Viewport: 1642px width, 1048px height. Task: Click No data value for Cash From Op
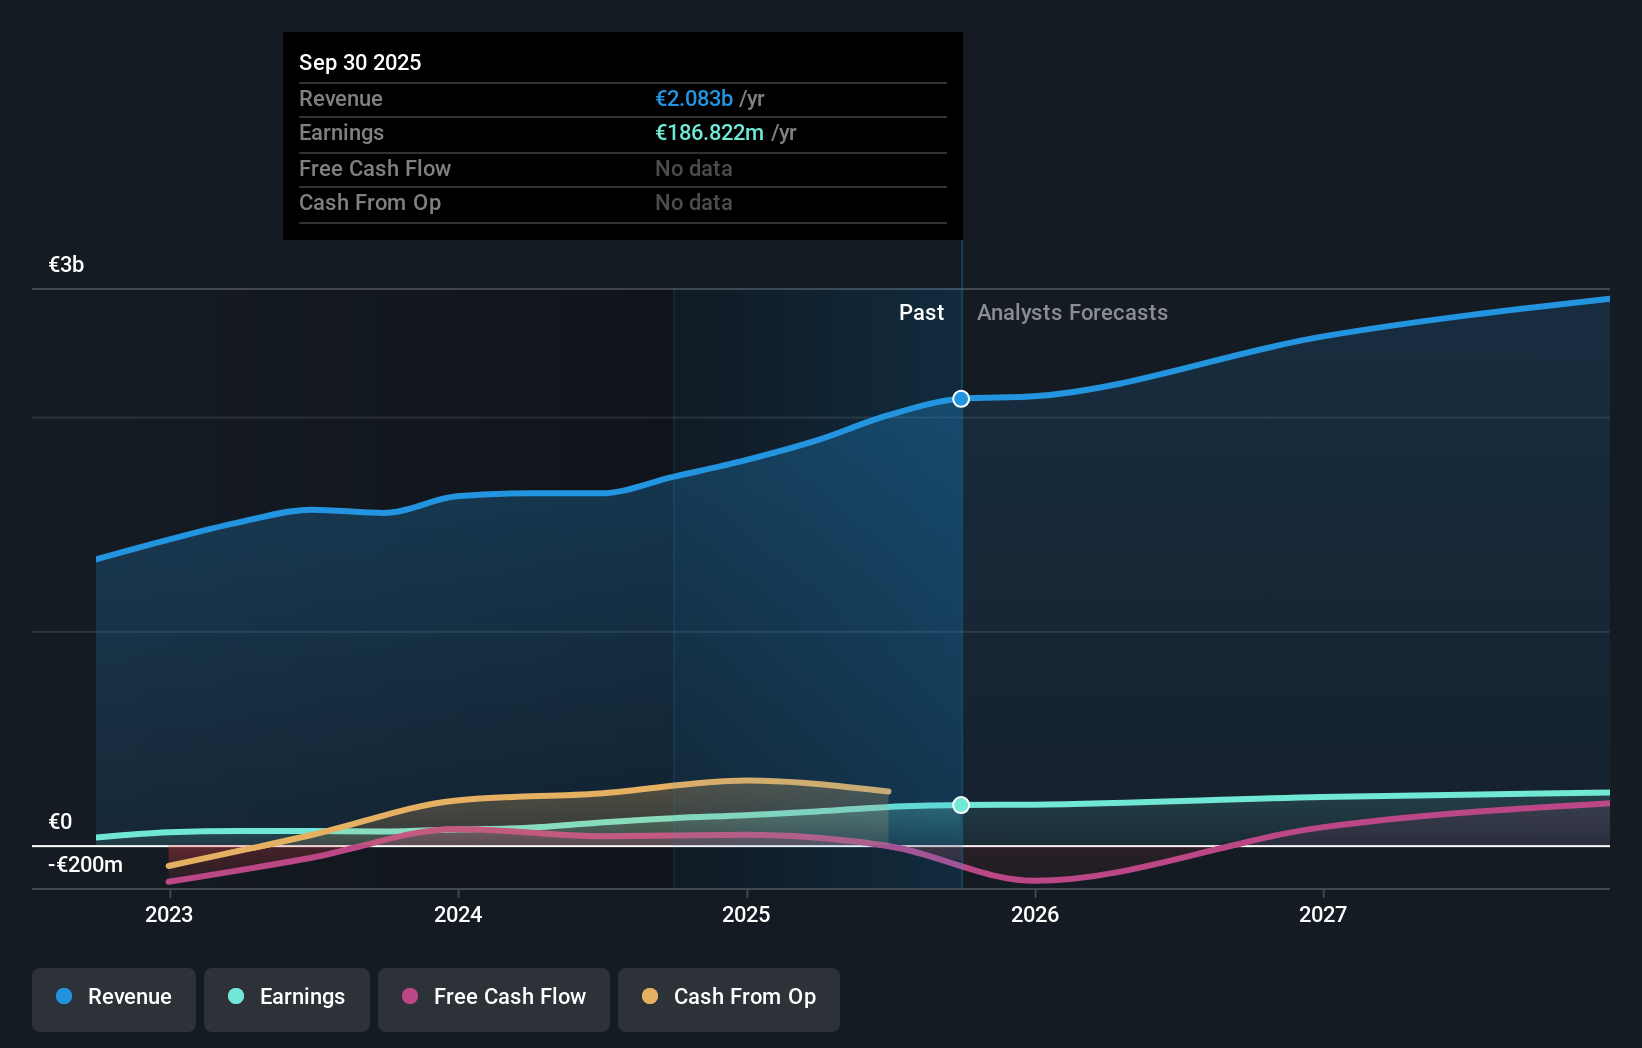[694, 203]
